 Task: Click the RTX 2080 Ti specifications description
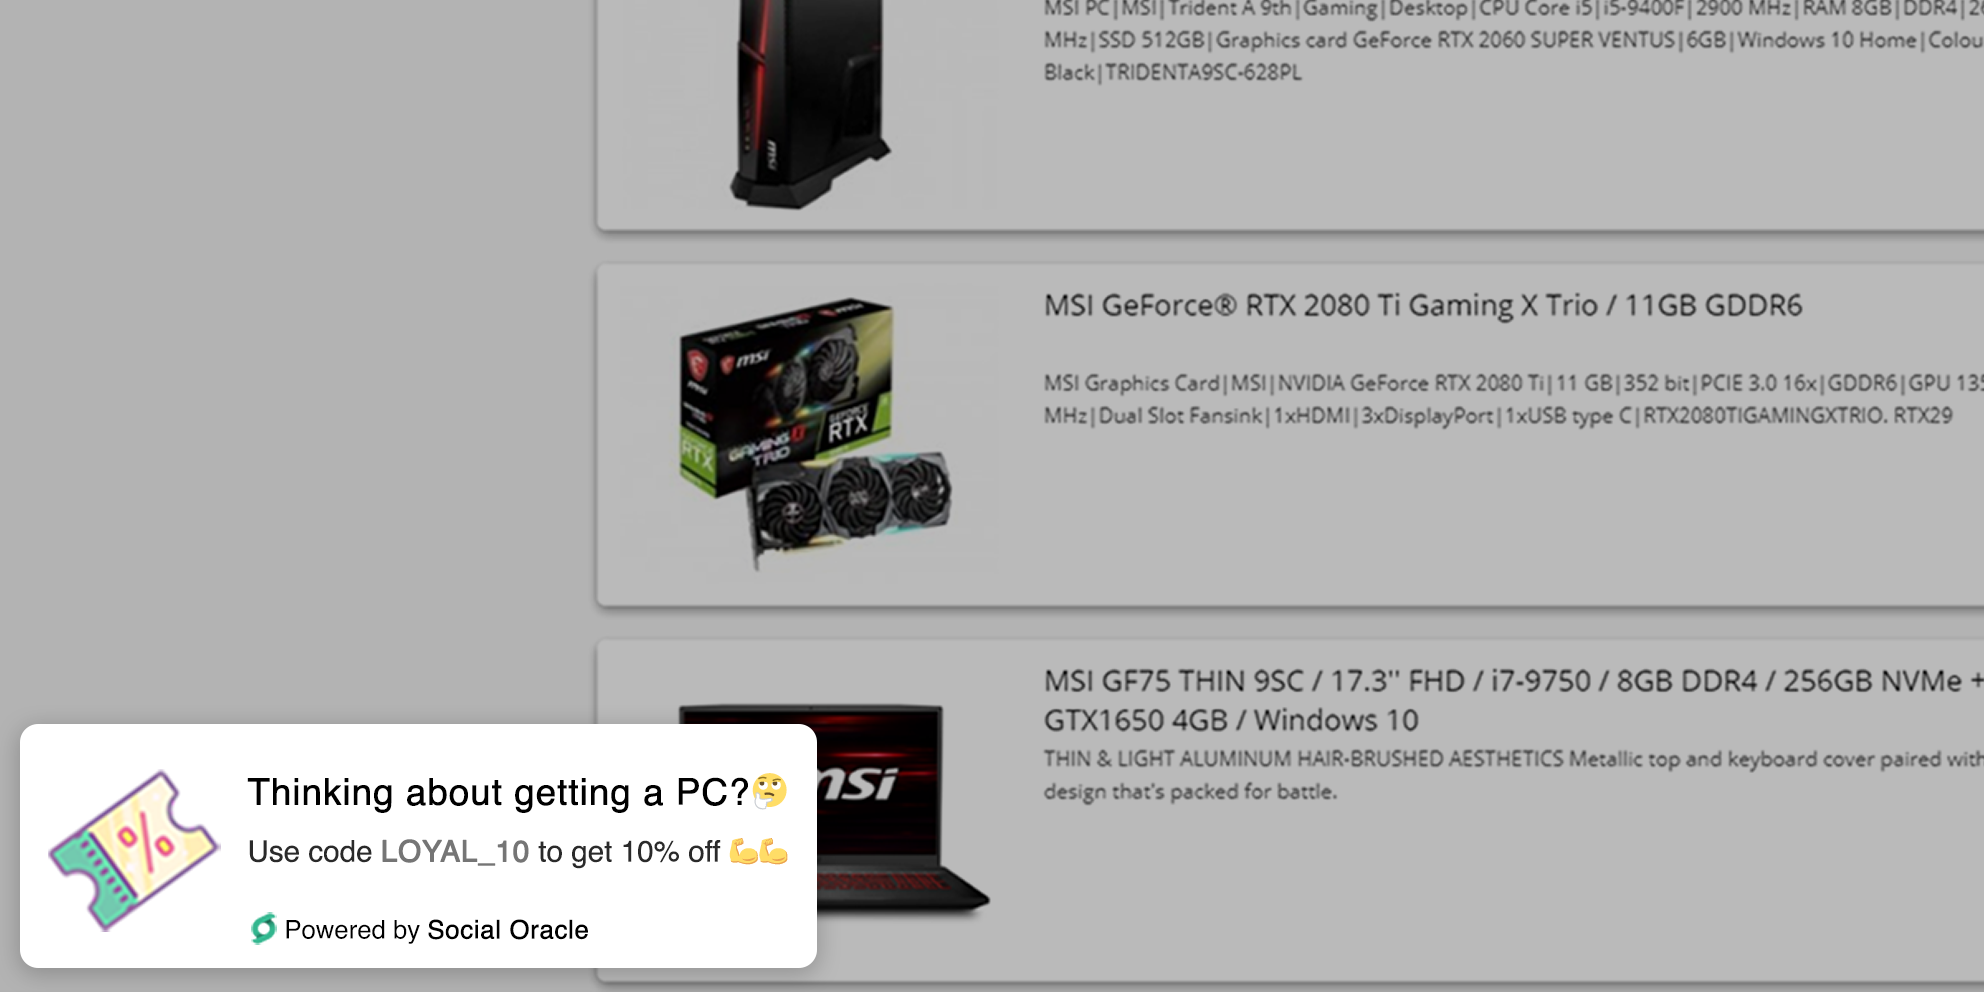(x=1514, y=399)
